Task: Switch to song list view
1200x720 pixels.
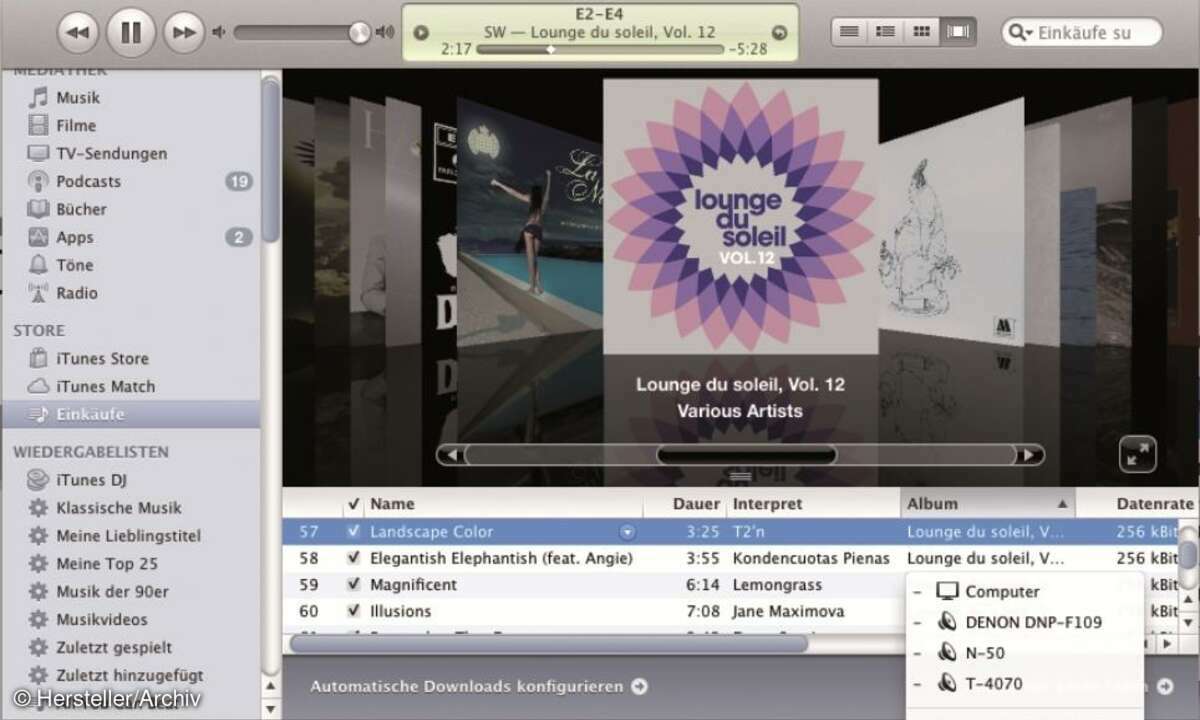Action: tap(849, 32)
